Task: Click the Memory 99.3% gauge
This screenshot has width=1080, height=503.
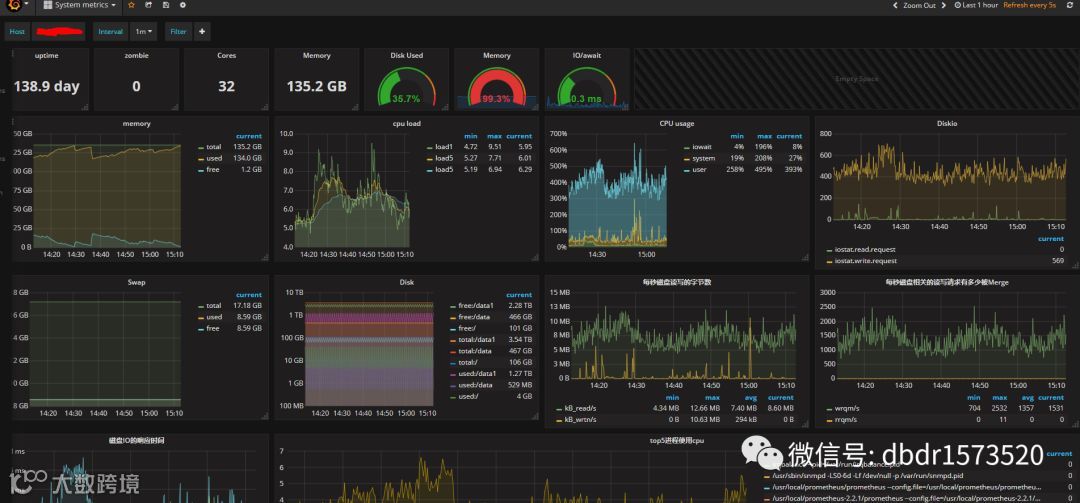Action: [497, 86]
